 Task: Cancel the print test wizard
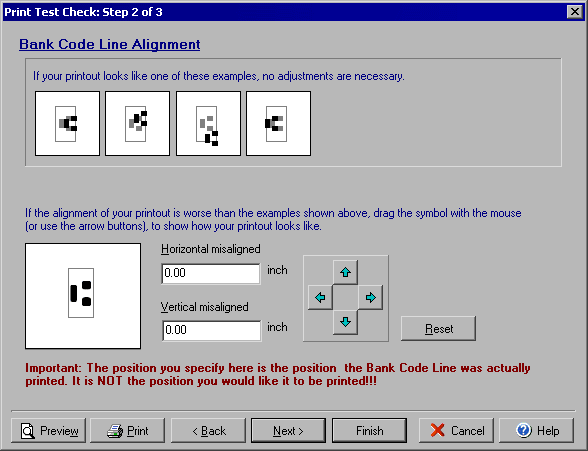tap(456, 431)
